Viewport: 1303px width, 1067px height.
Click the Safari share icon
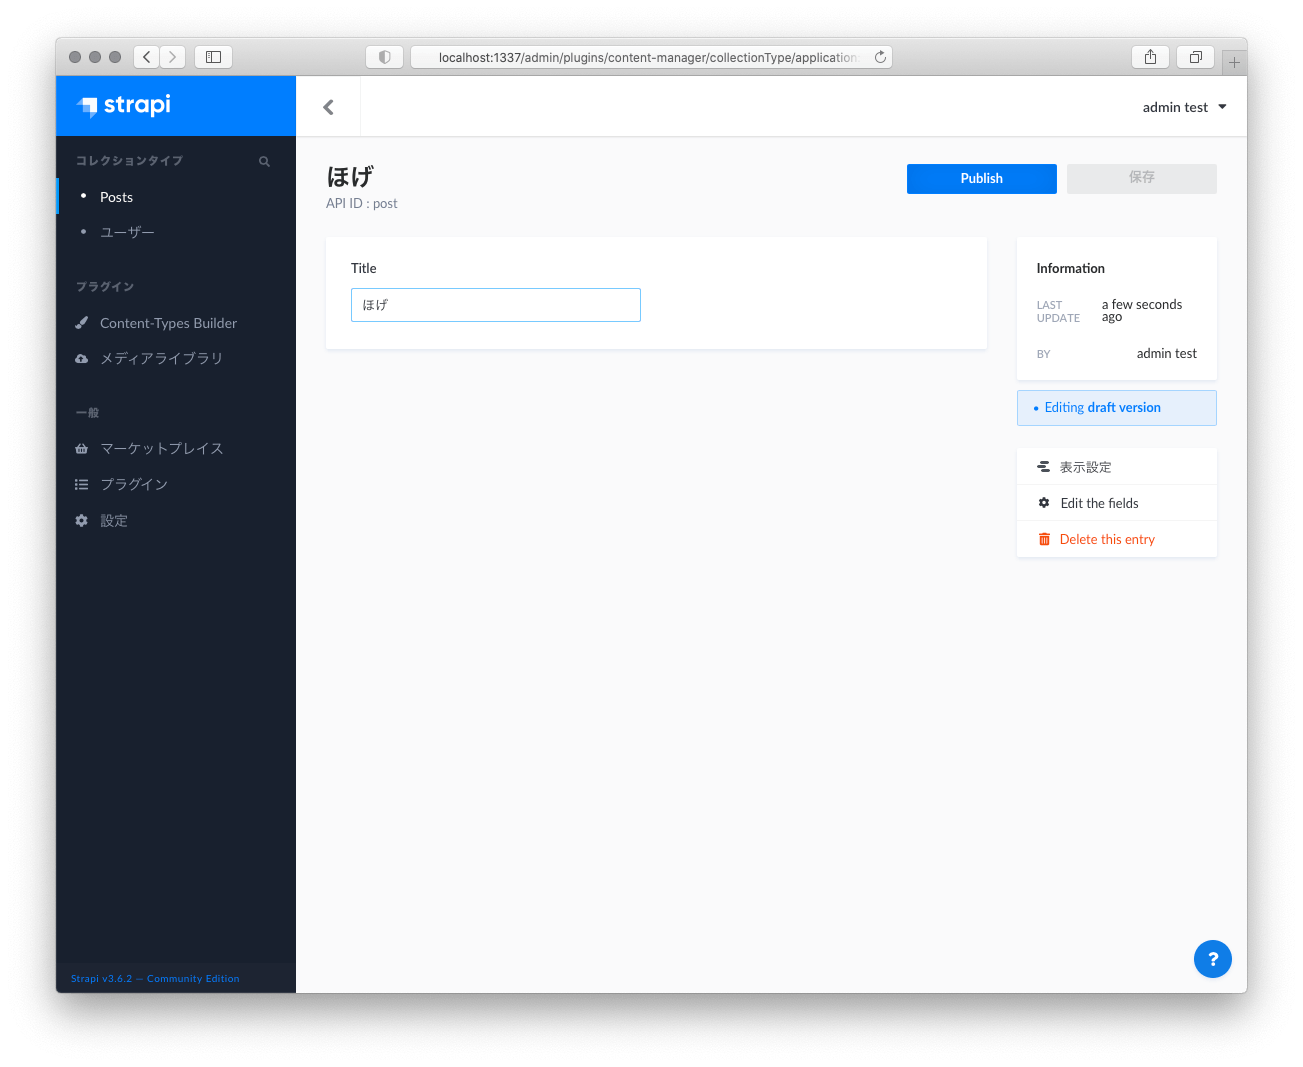click(1150, 57)
